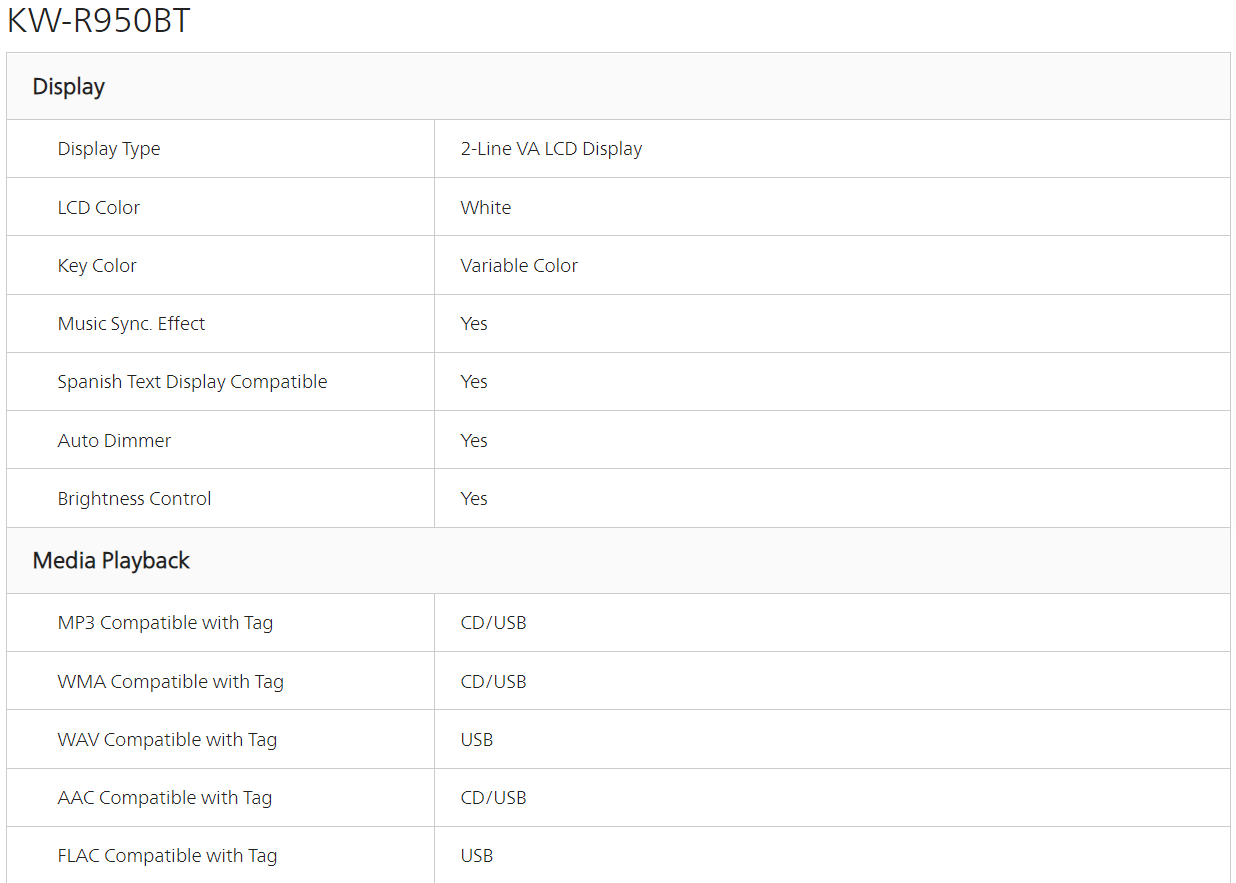This screenshot has width=1236, height=883.
Task: Click WMA Compatible with Tag label
Action: [171, 681]
